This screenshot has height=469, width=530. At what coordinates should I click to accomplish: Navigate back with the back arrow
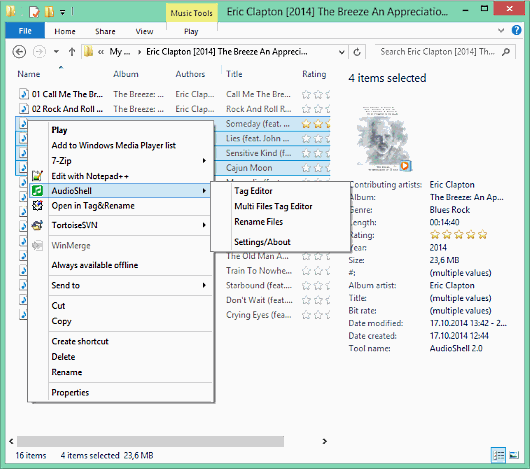[x=19, y=52]
